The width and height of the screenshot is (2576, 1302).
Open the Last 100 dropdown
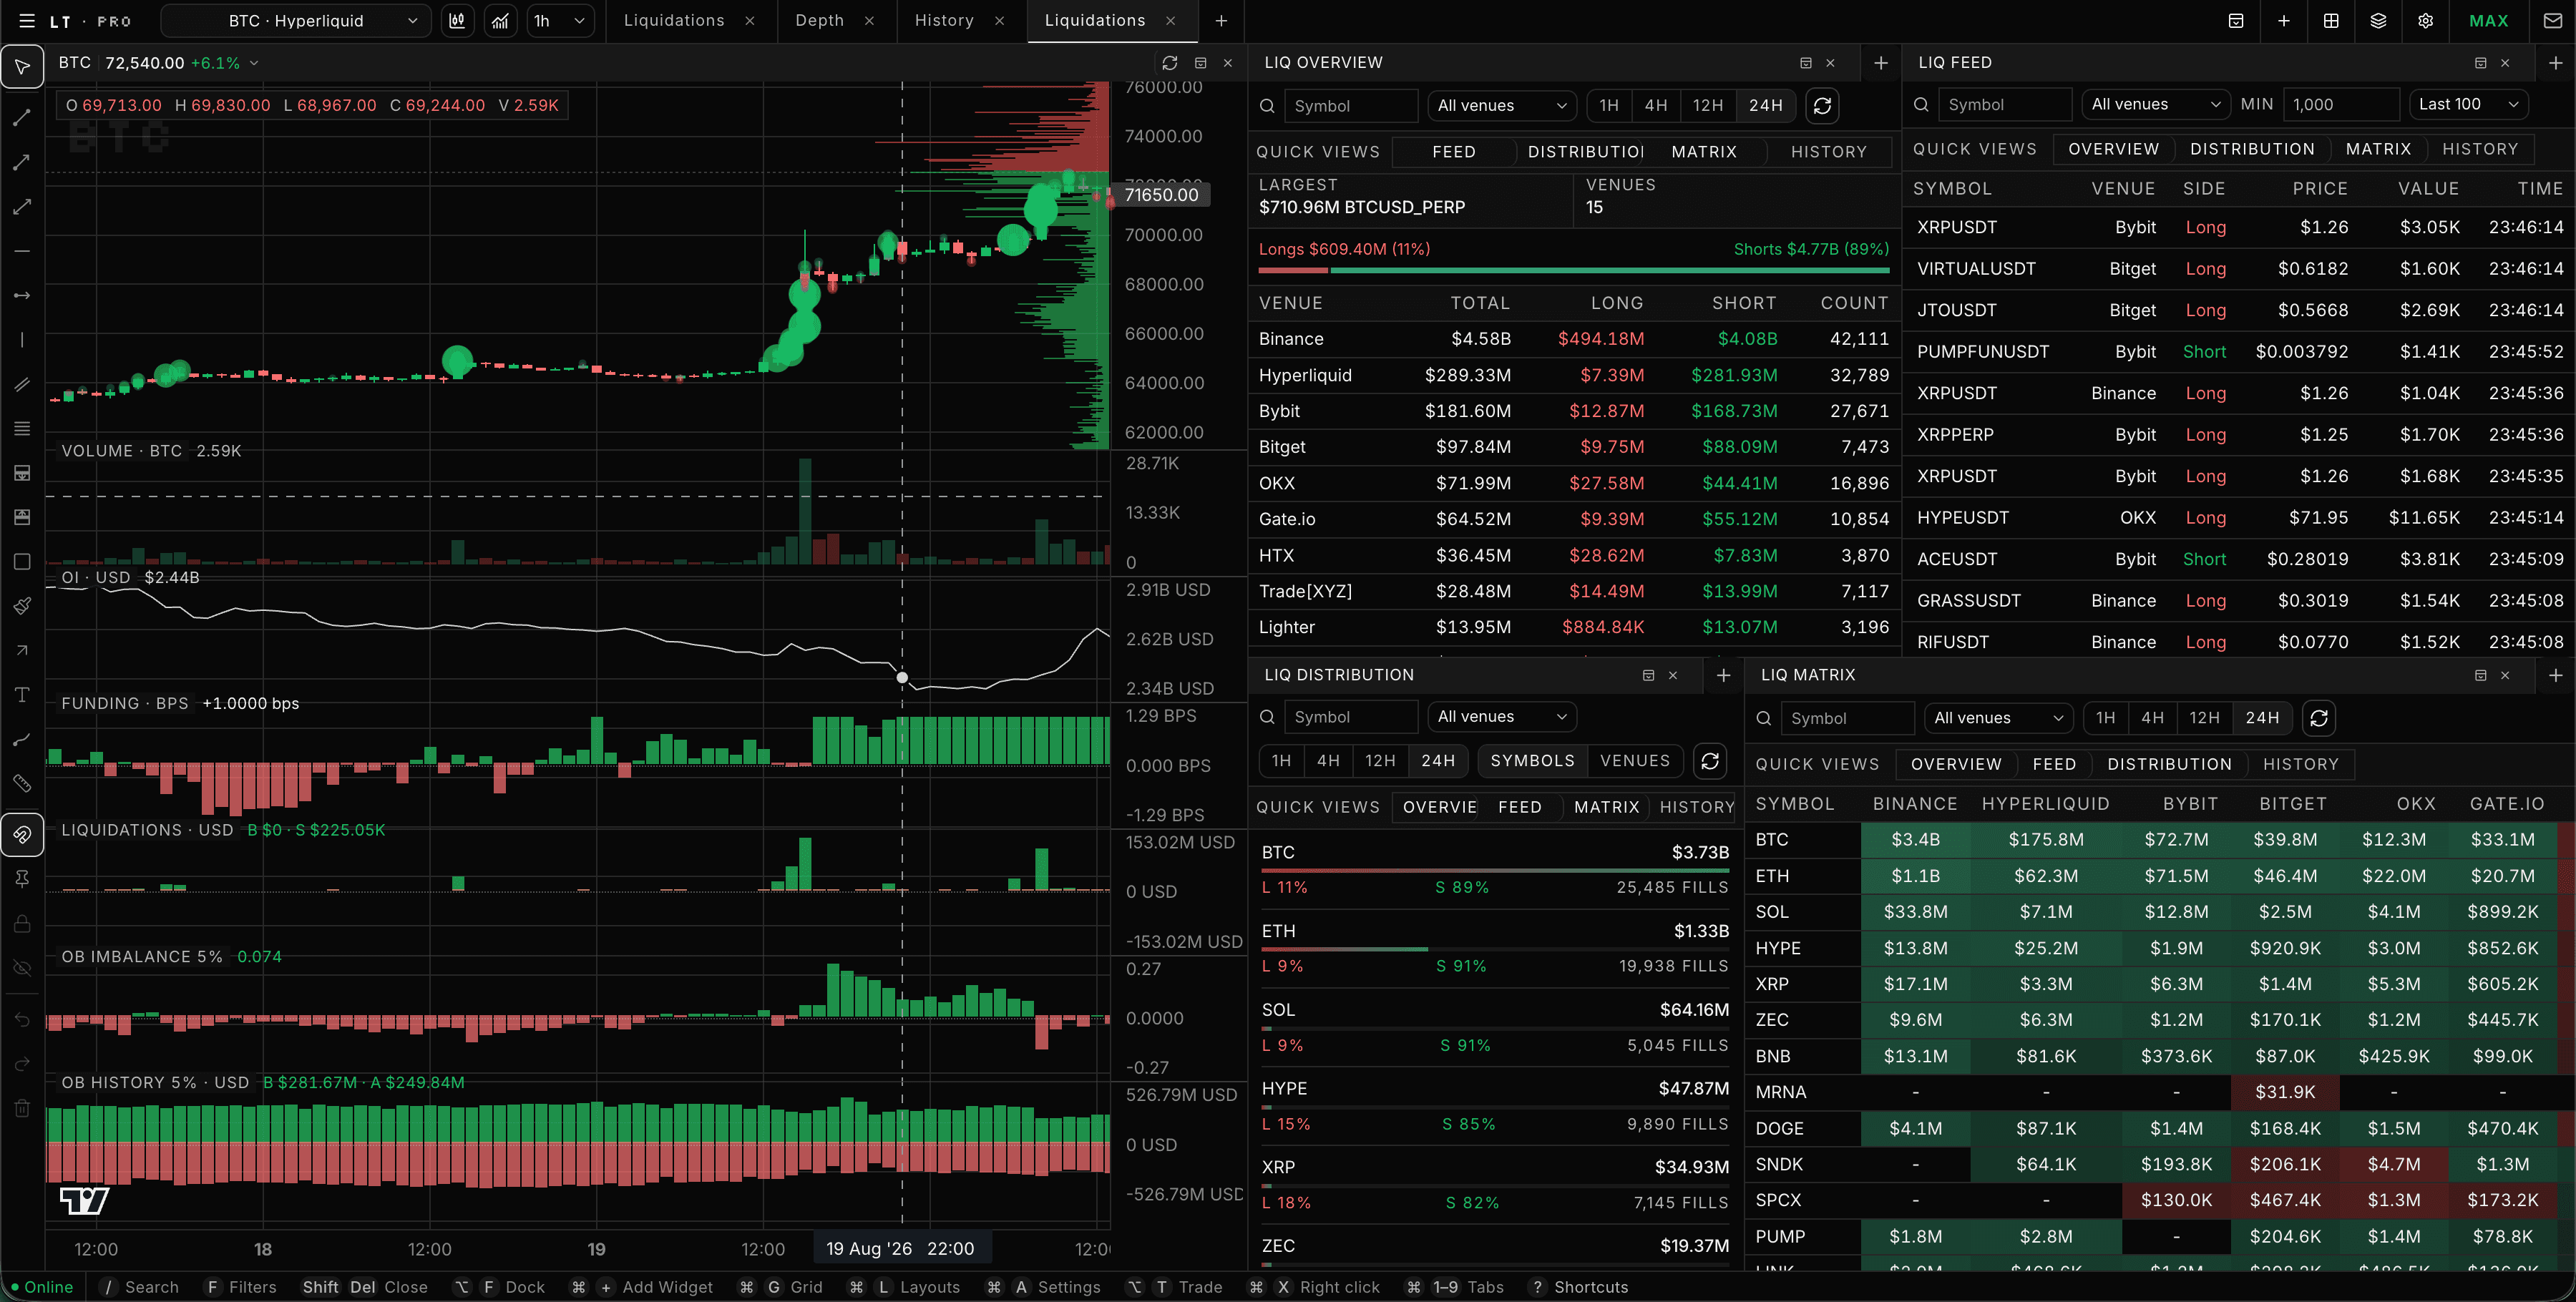pos(2467,104)
